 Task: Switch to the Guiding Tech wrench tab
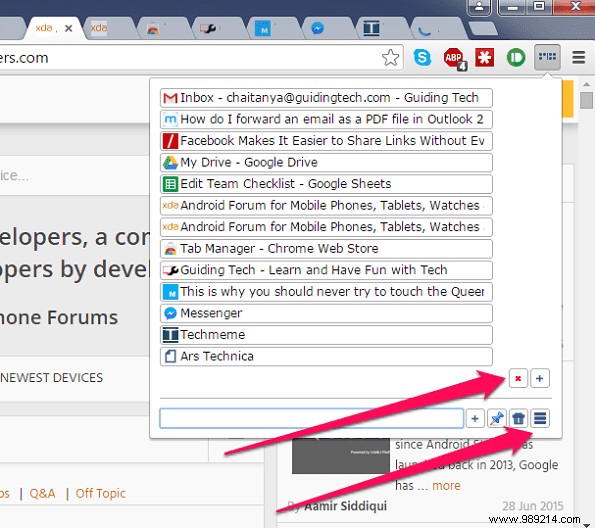(219, 28)
